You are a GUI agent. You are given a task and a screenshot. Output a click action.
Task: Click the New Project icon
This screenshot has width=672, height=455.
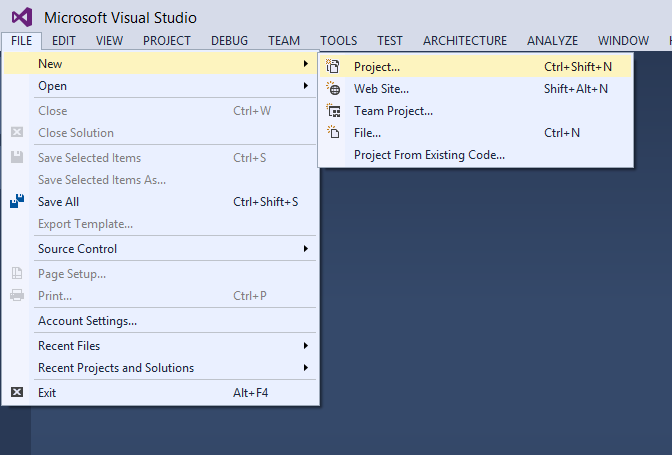[333, 66]
